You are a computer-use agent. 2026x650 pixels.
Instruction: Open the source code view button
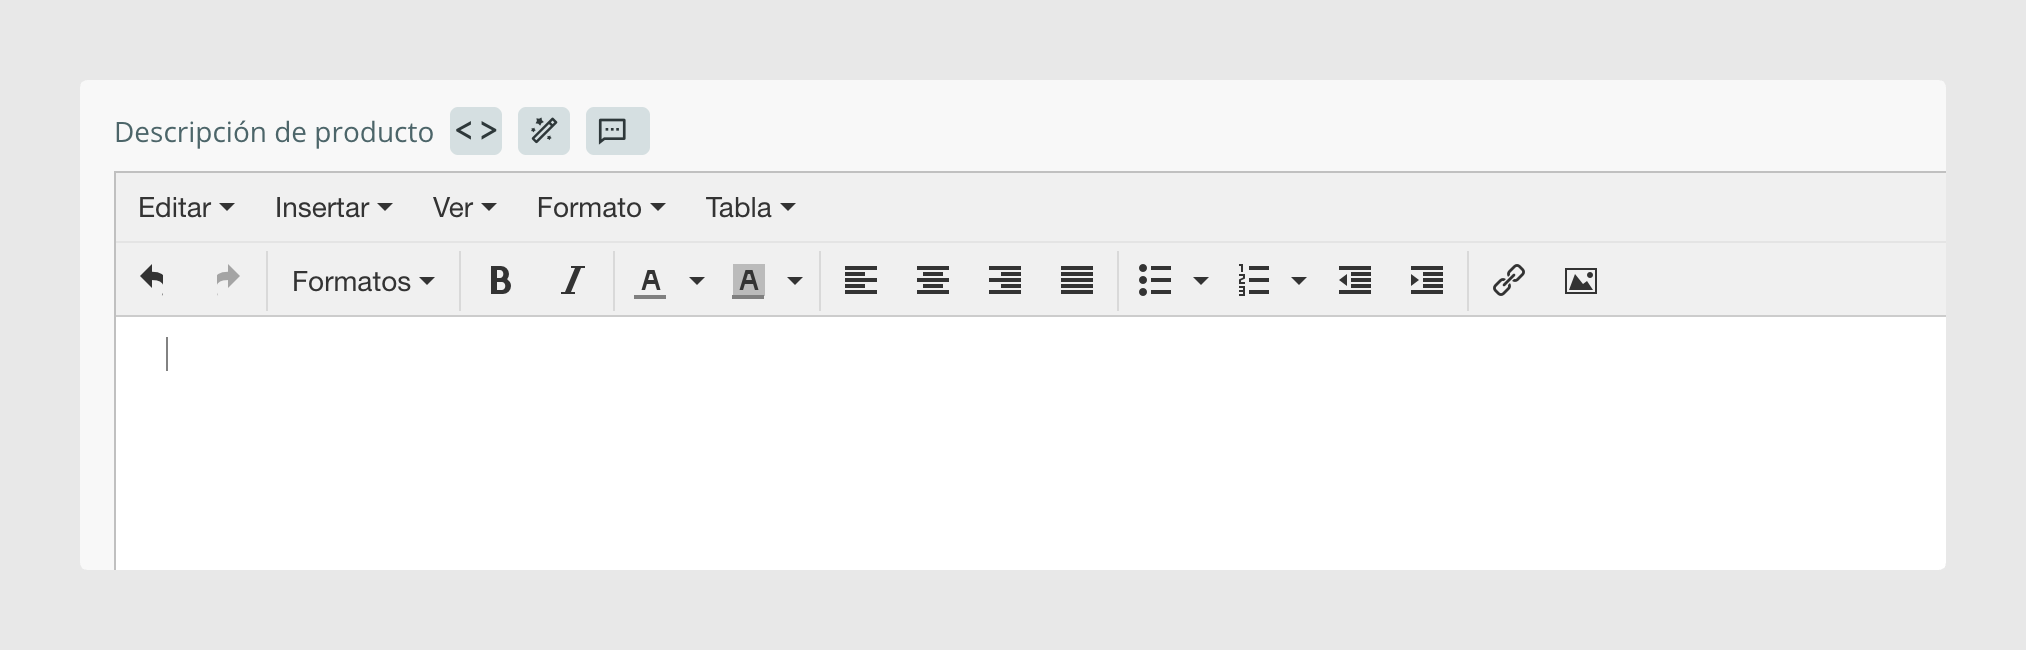476,131
